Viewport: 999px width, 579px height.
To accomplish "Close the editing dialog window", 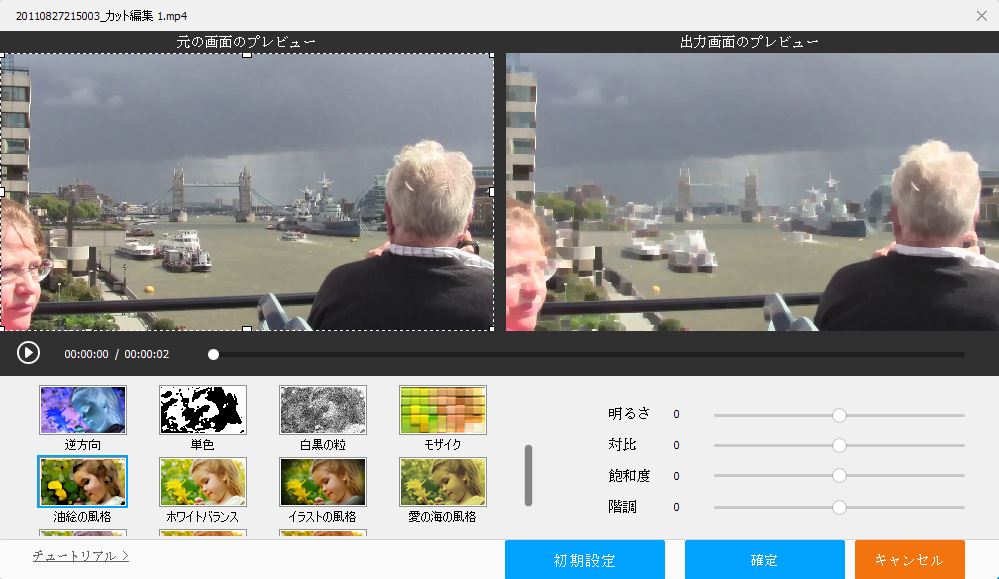I will 981,15.
